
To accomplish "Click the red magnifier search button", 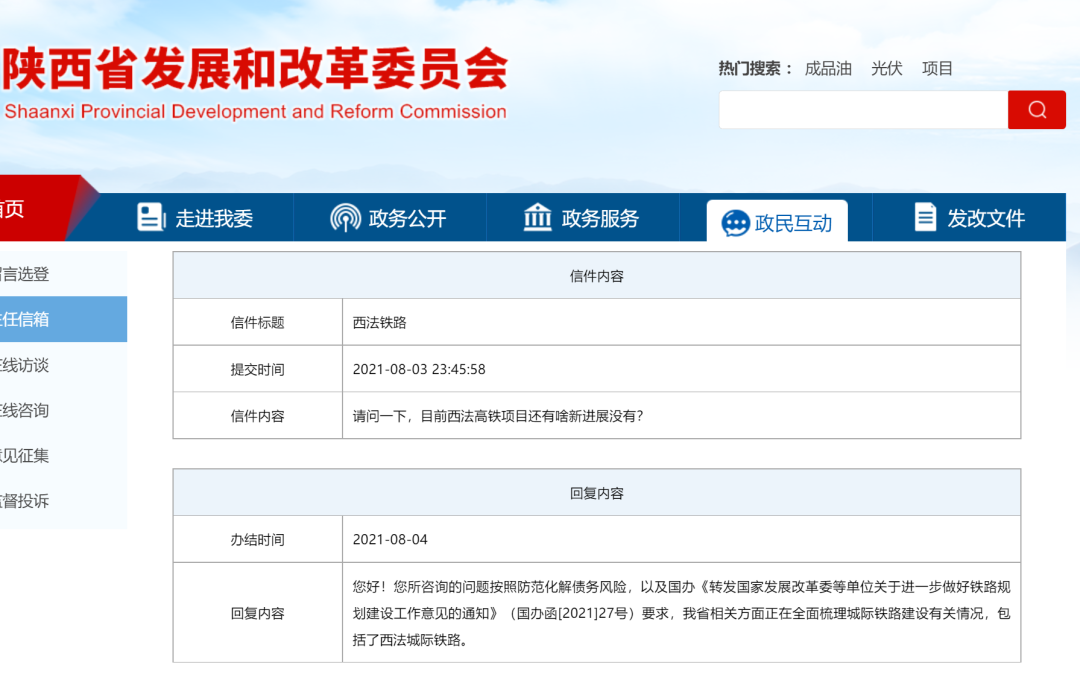I will (1036, 110).
